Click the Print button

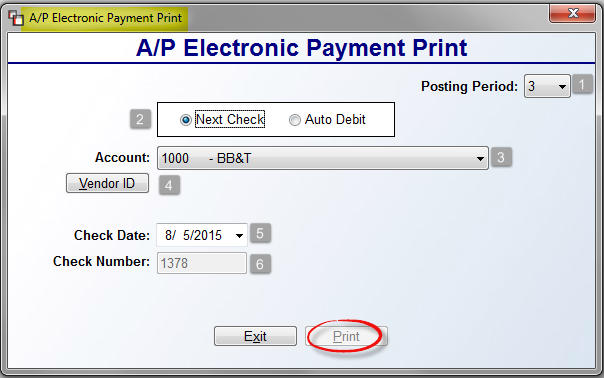[x=346, y=336]
